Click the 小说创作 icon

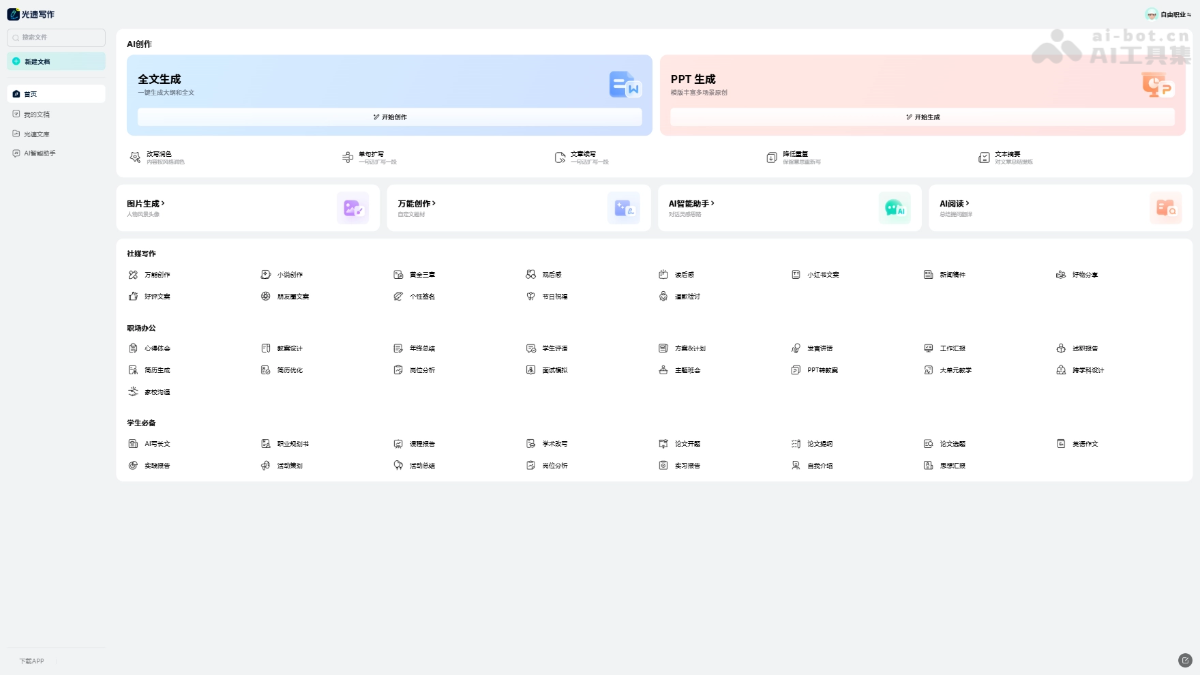[266, 274]
